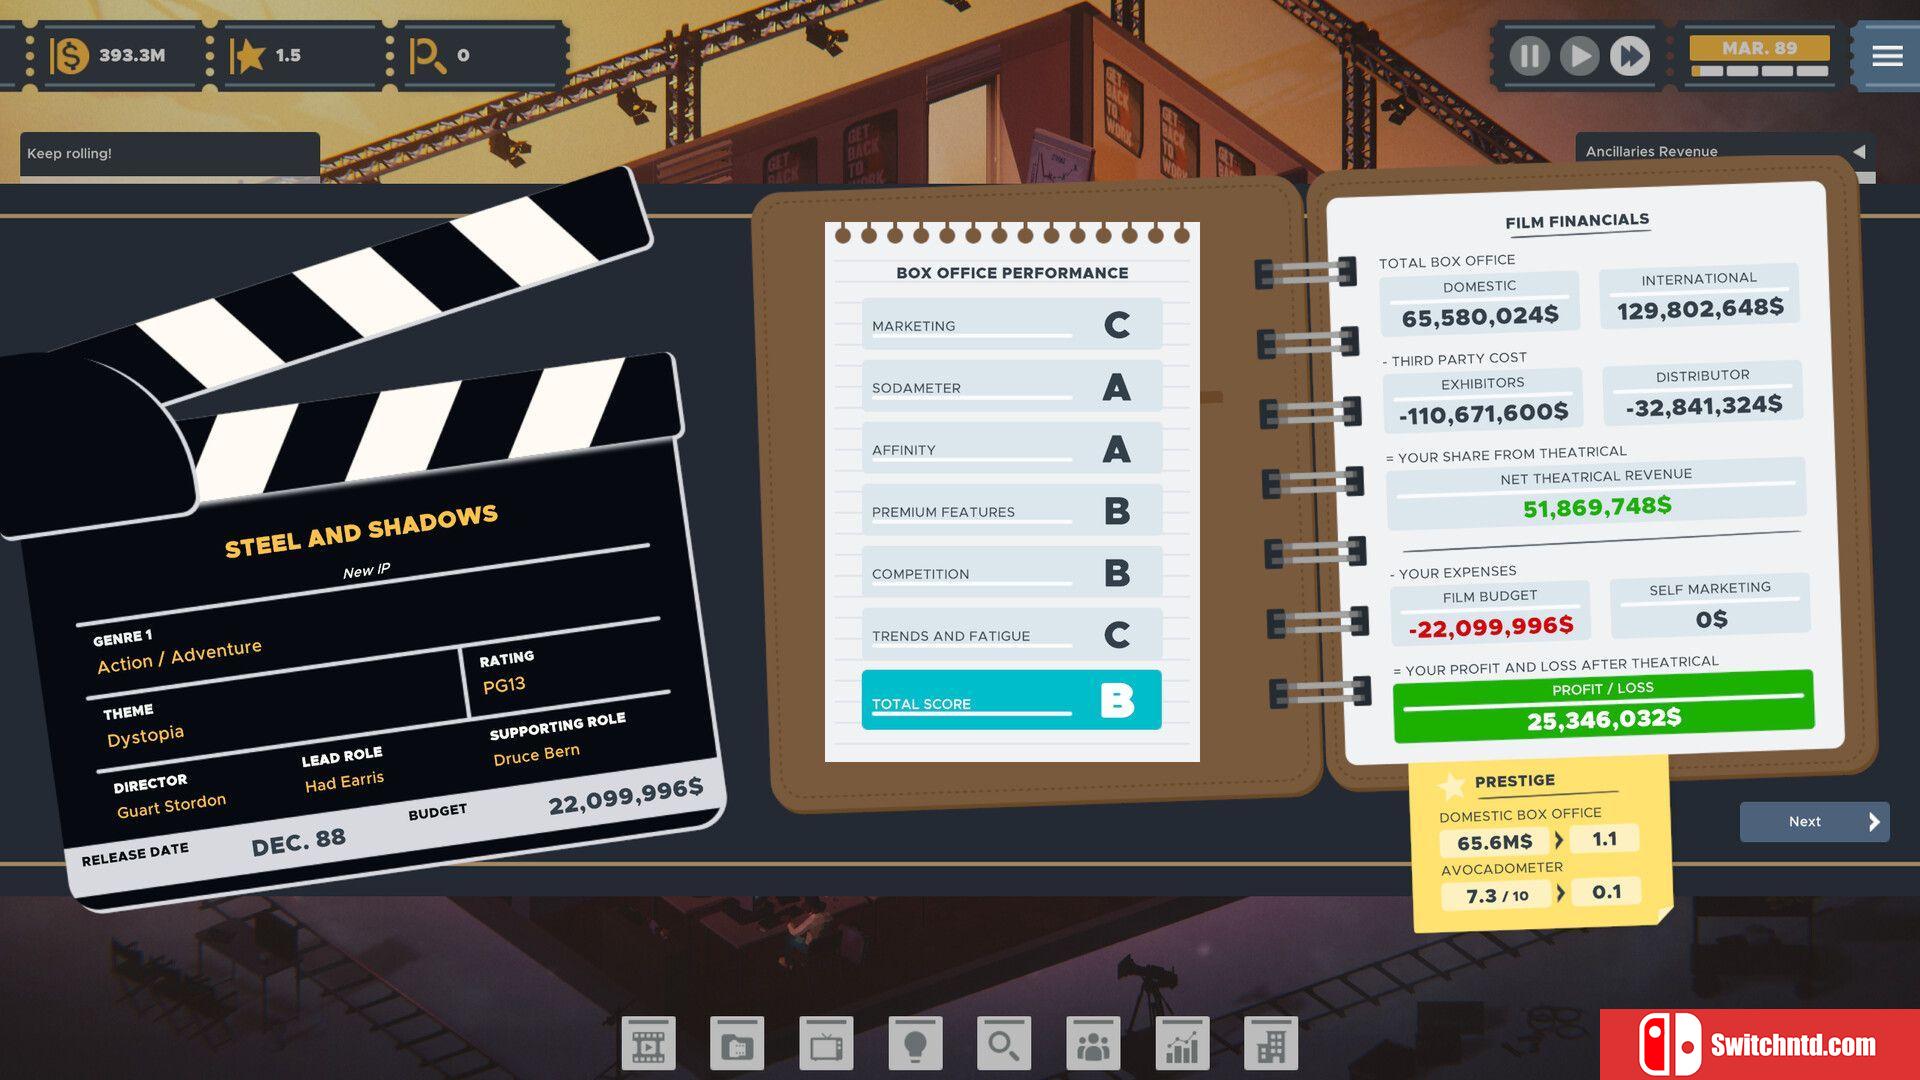Click the Distributor cost -32,841,324$
Image resolution: width=1920 pixels, height=1080 pixels.
click(1704, 406)
